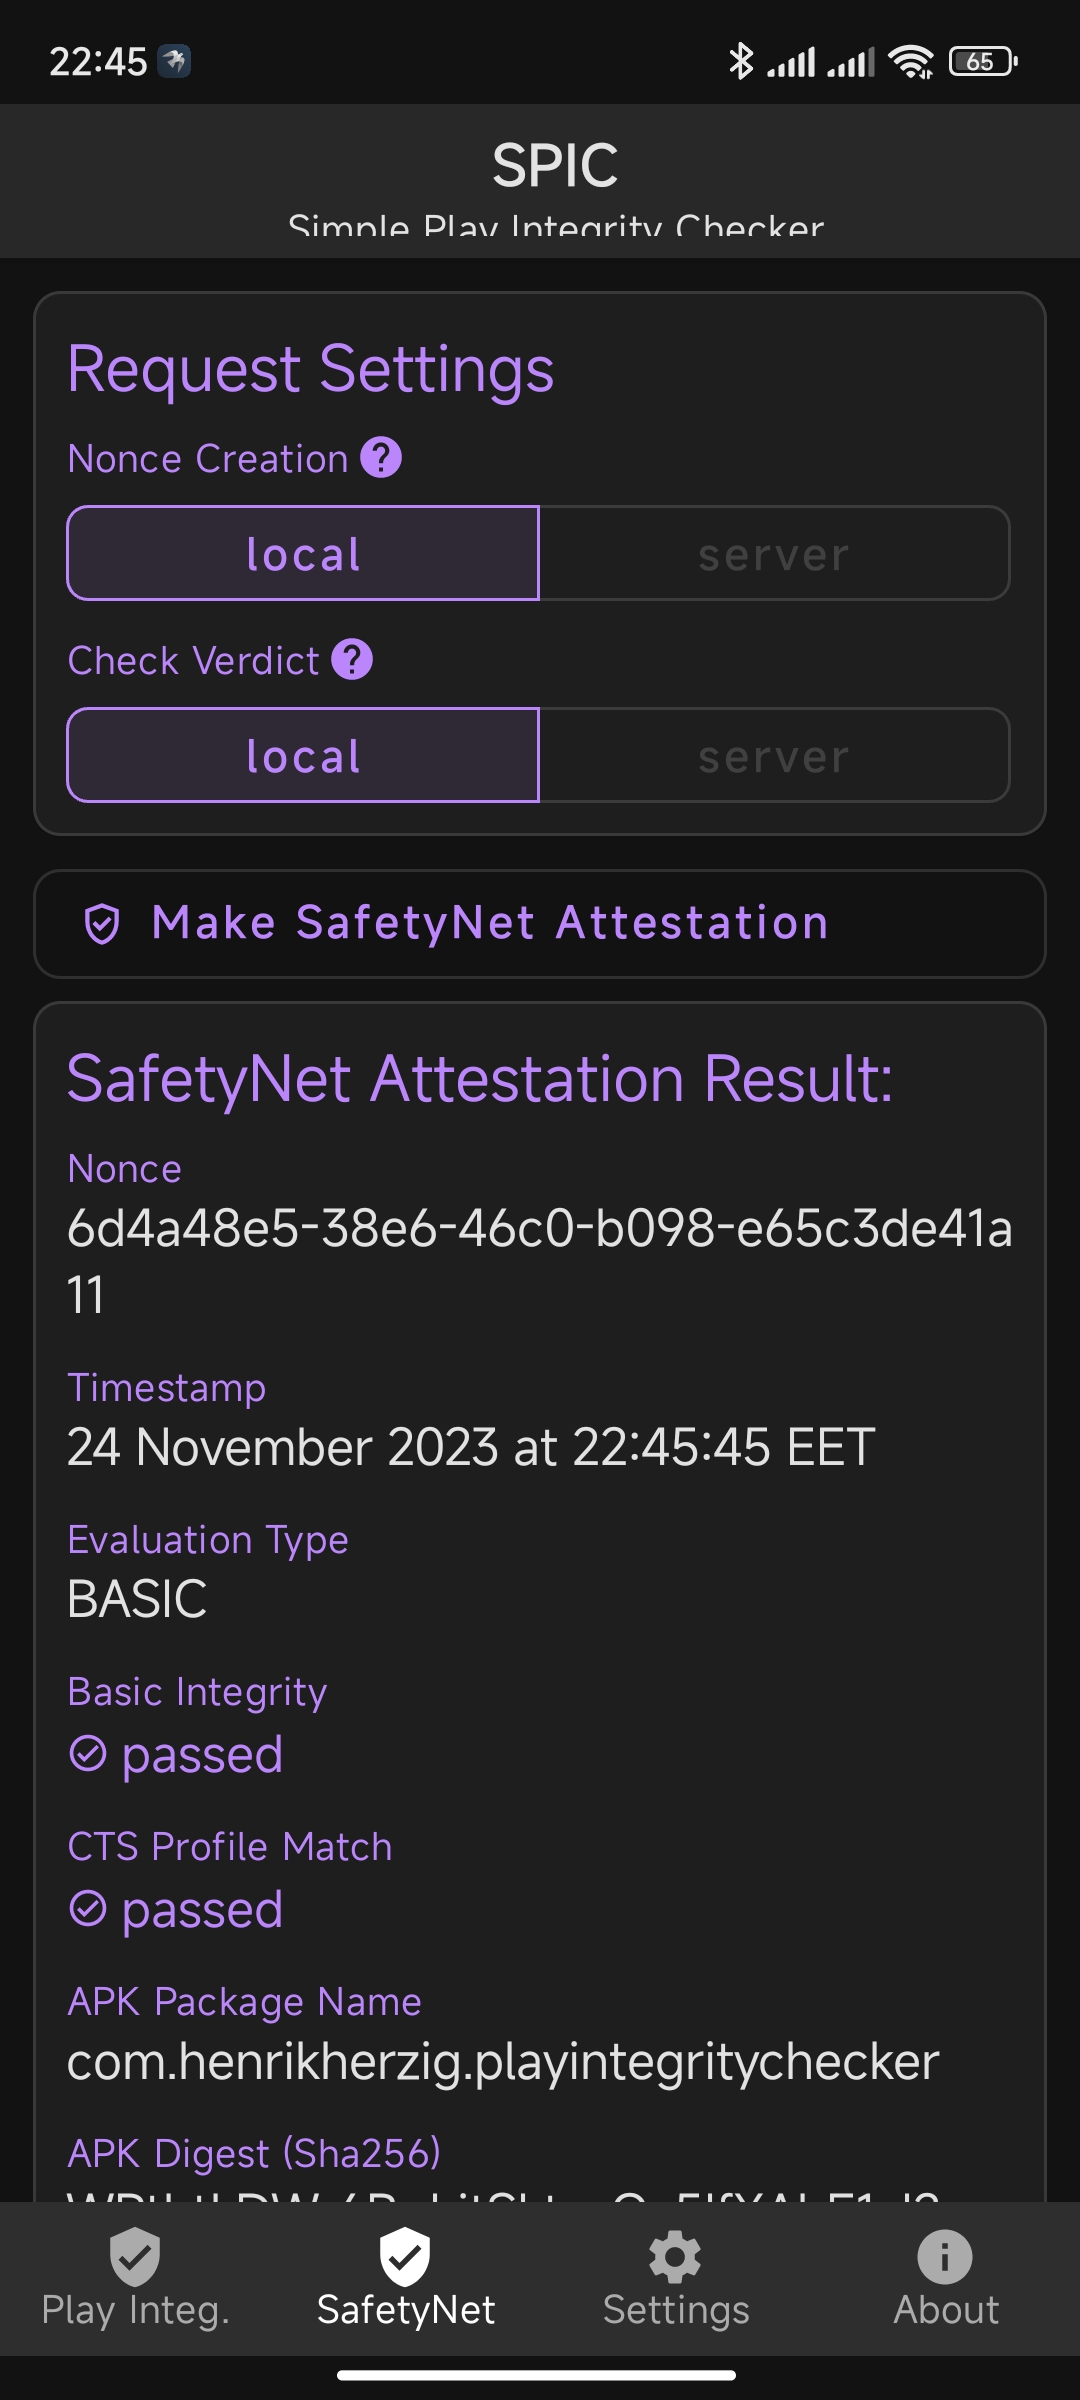The height and width of the screenshot is (2400, 1080).
Task: Tap Bluetooth icon in status bar
Action: [740, 61]
